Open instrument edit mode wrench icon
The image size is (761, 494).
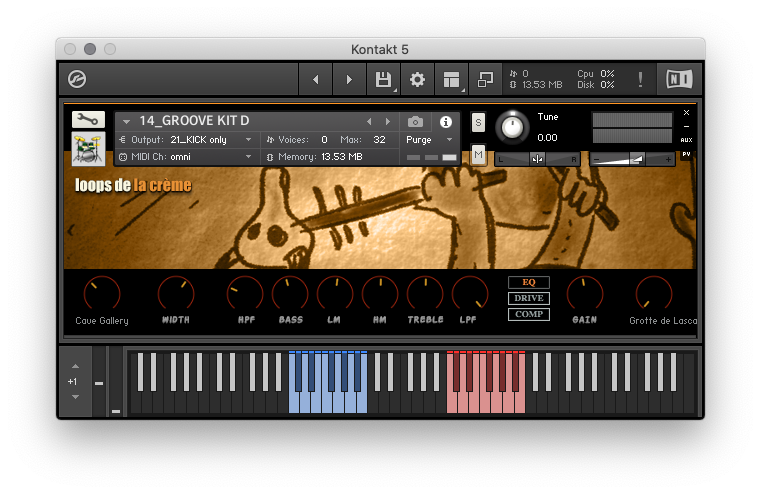tap(88, 119)
